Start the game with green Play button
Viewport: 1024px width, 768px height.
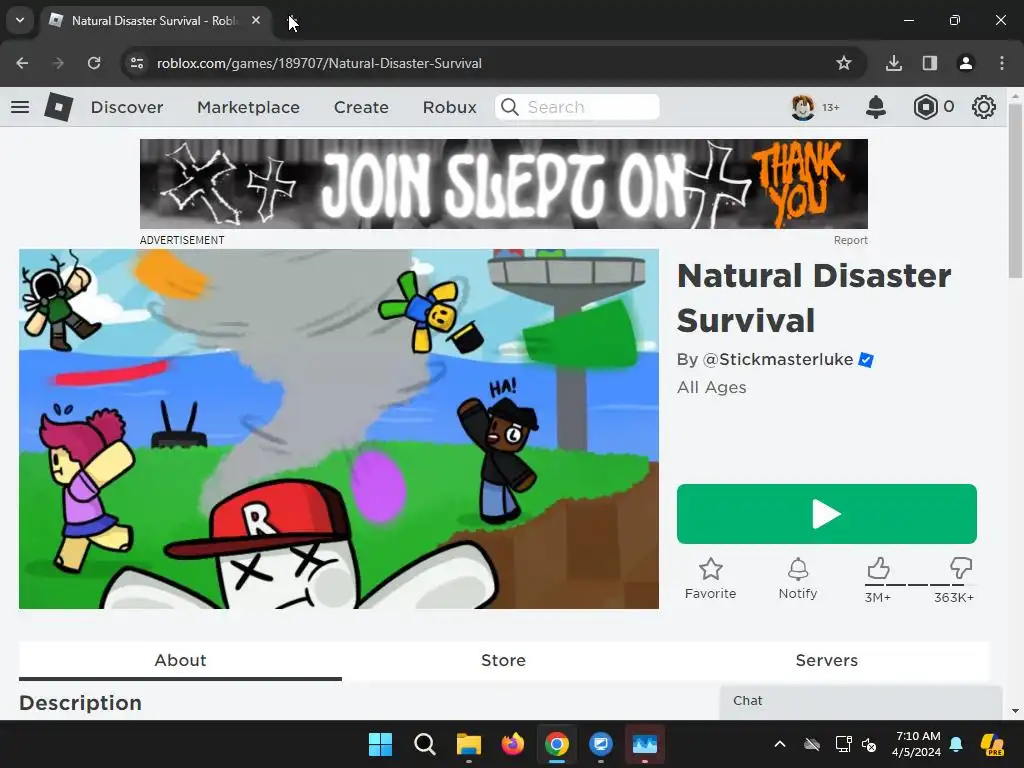[827, 514]
